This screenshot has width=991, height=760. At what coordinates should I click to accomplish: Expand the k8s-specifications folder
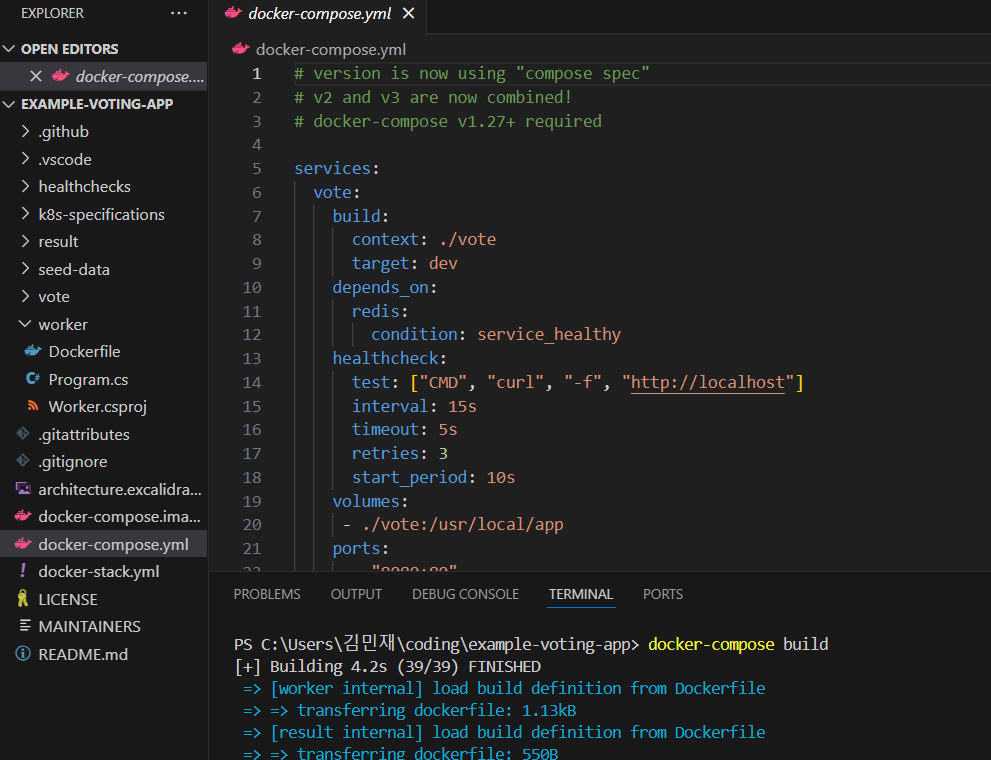[x=25, y=214]
